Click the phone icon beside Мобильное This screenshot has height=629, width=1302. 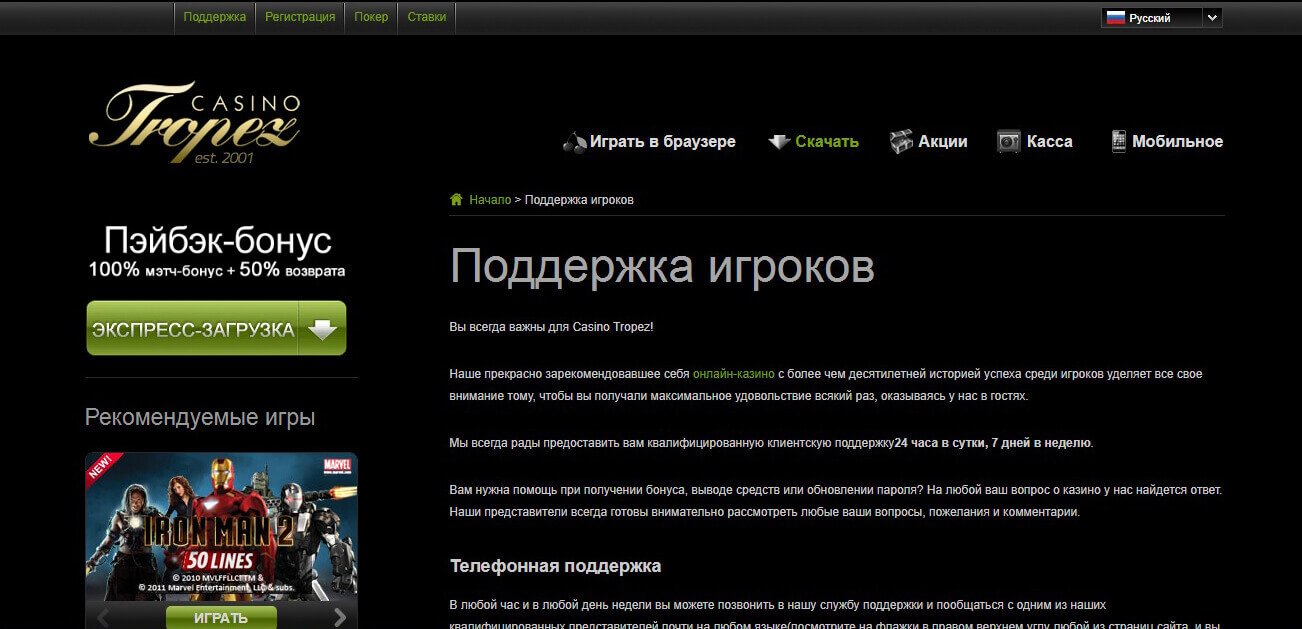point(1119,142)
